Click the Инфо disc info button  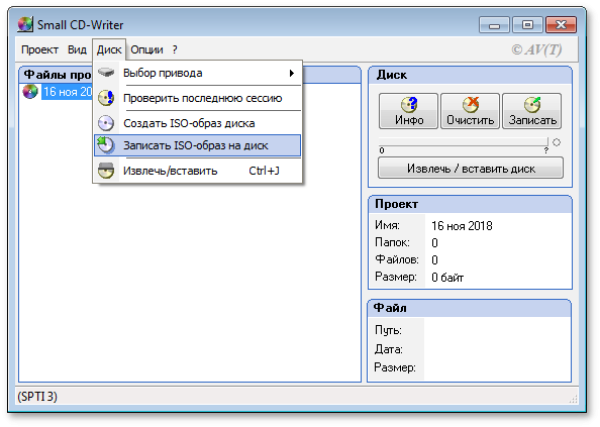pos(409,111)
